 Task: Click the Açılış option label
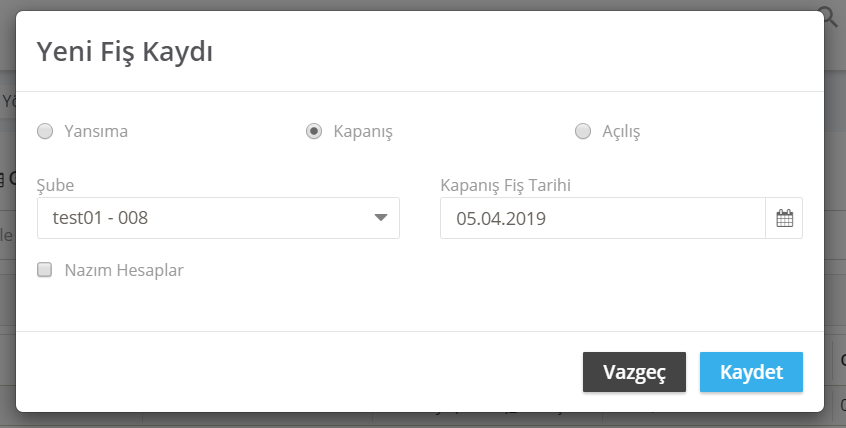[621, 132]
